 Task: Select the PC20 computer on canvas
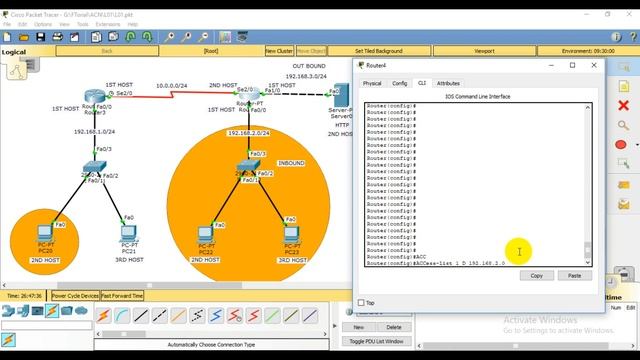point(45,234)
